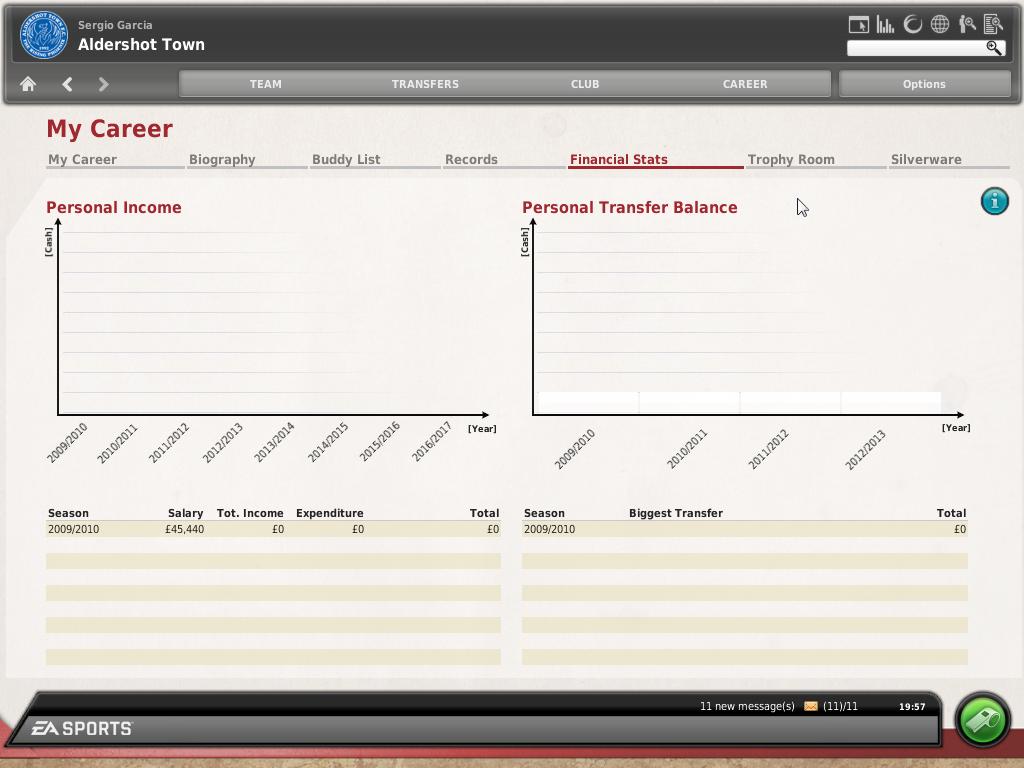Screen dimensions: 1024x768
Task: Click the blue info icon
Action: coord(994,202)
